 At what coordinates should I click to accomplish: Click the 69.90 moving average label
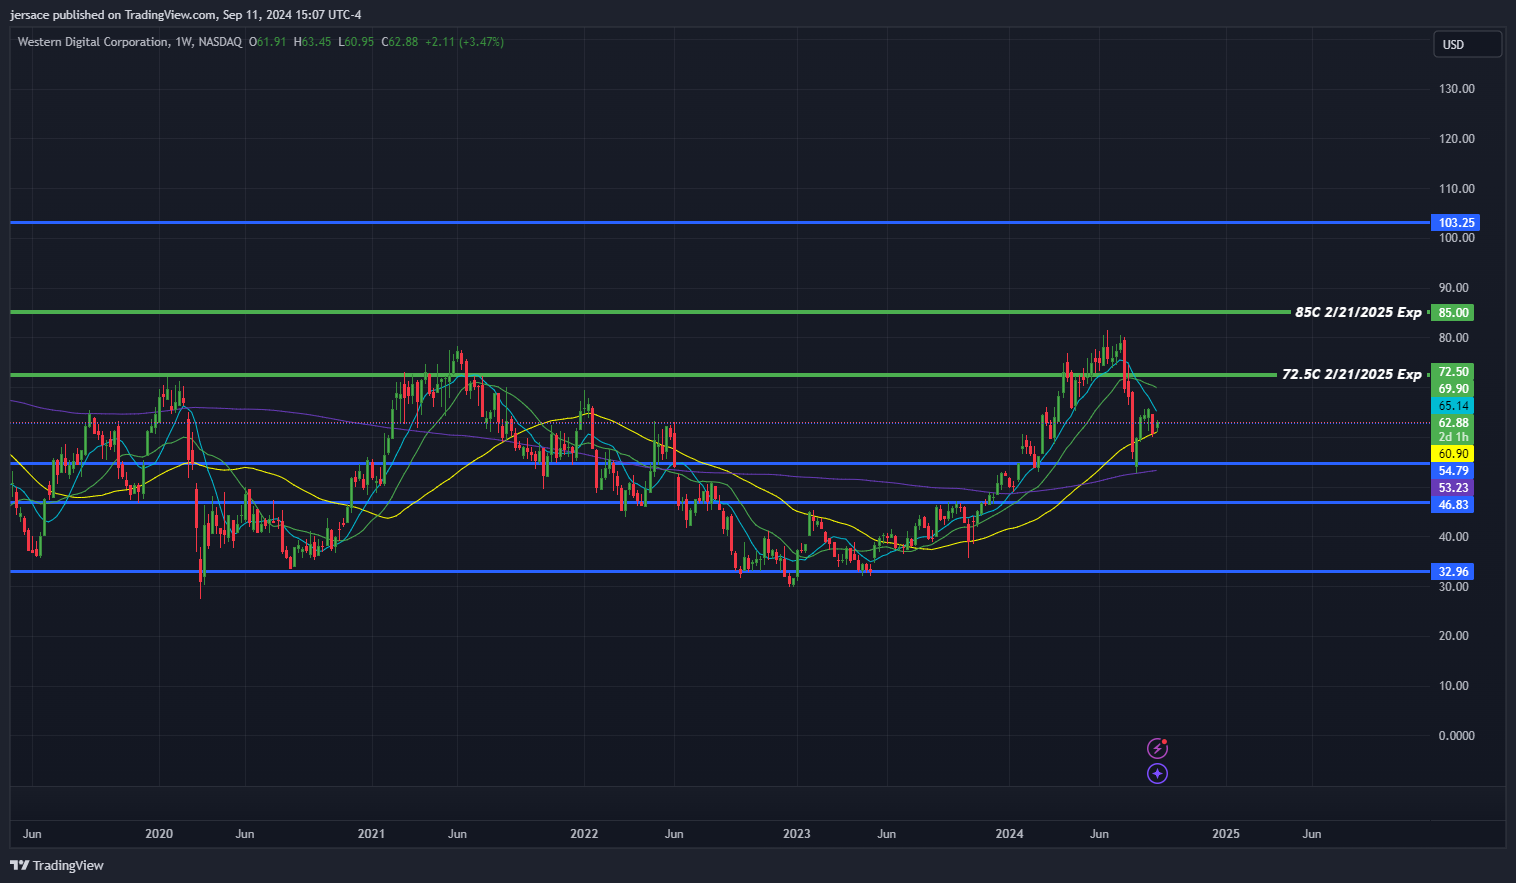point(1453,389)
